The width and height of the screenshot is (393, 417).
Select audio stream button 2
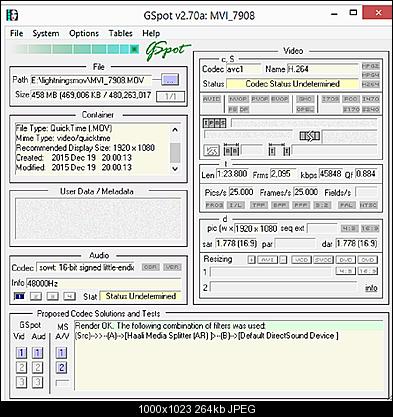click(36, 296)
